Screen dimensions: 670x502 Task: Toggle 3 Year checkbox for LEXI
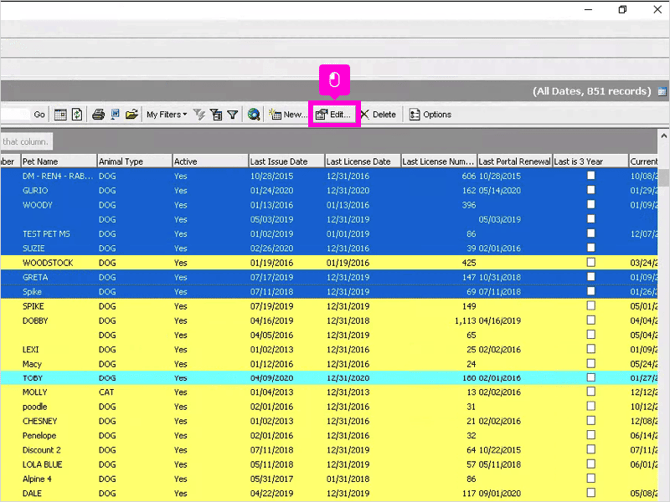[591, 349]
